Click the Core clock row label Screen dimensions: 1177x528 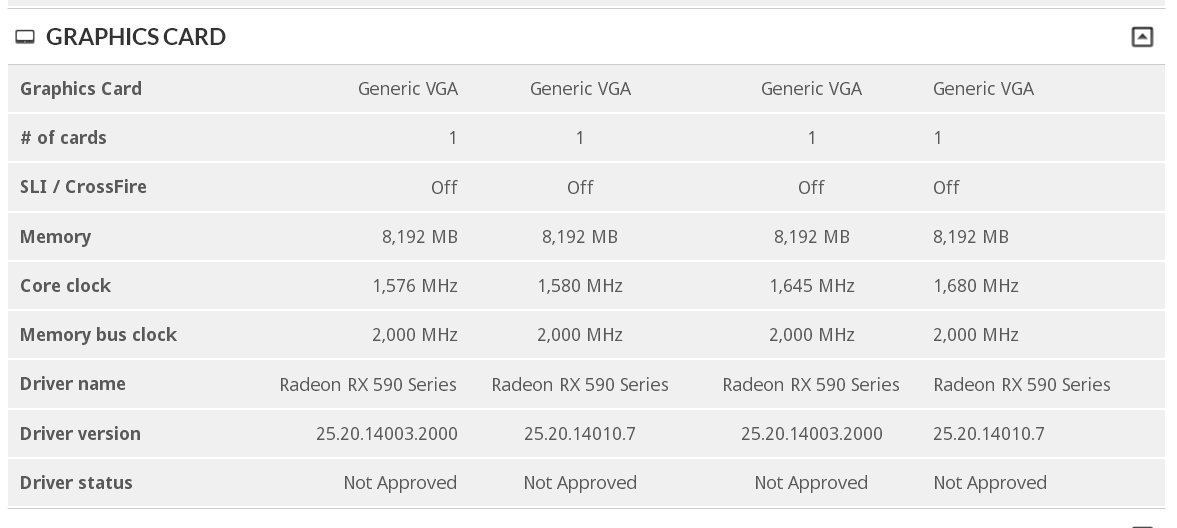click(x=65, y=286)
